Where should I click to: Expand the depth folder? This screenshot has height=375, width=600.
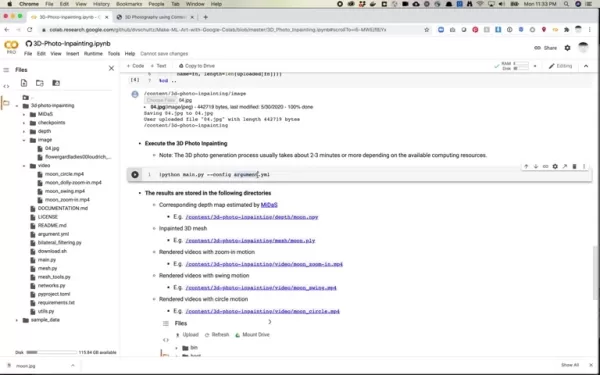click(24, 131)
